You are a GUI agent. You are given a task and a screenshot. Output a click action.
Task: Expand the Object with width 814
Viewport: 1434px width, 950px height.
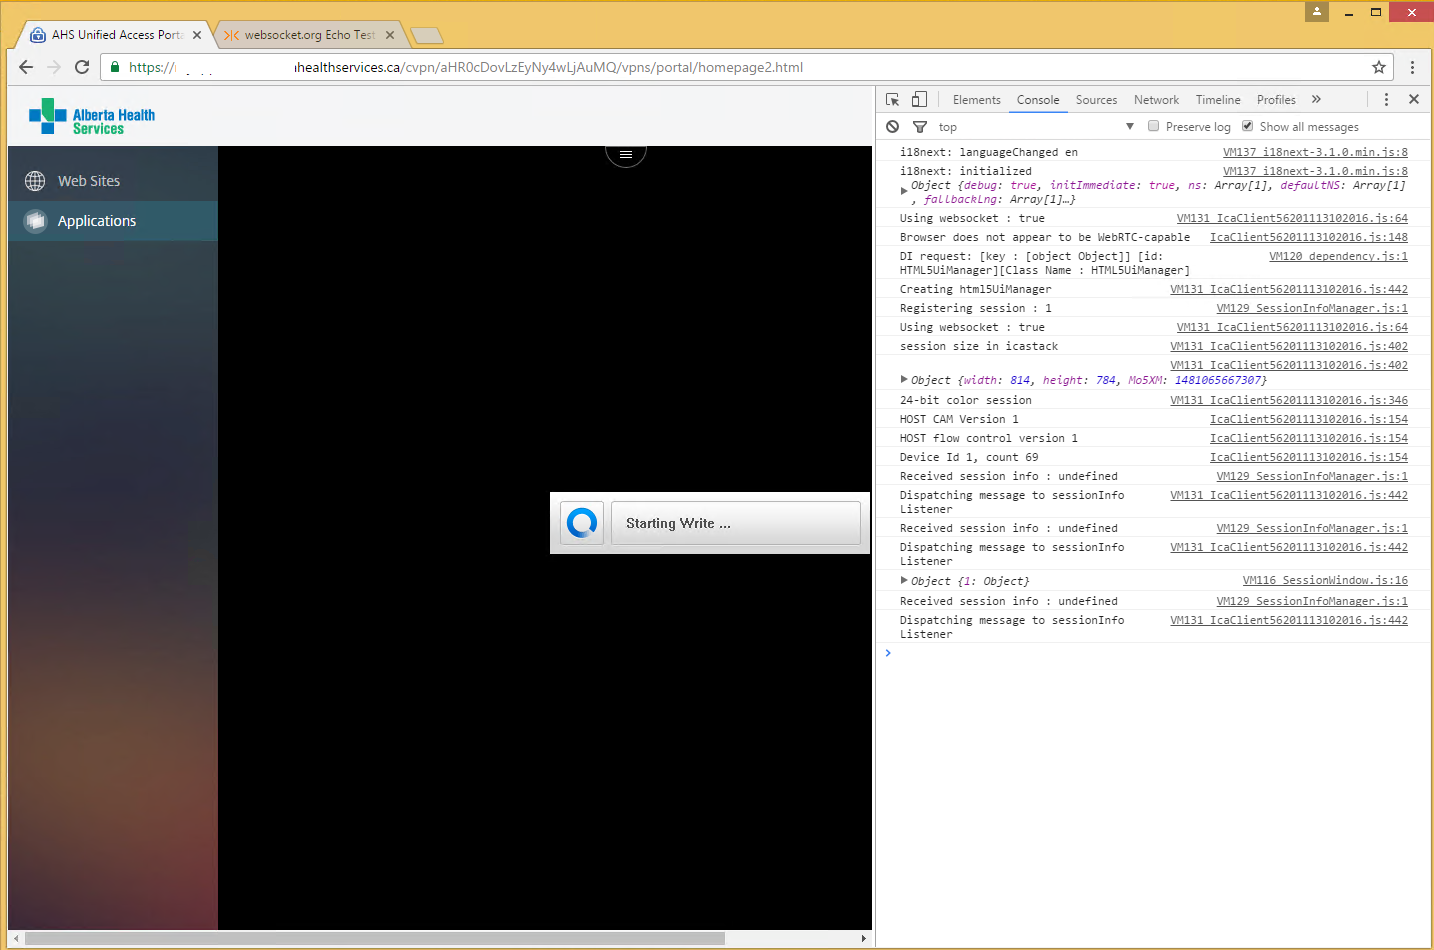903,380
